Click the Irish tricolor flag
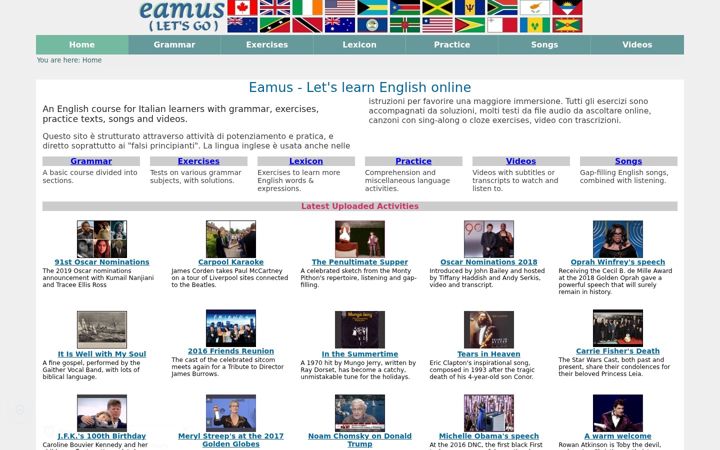This screenshot has height=450, width=720. pos(308,7)
